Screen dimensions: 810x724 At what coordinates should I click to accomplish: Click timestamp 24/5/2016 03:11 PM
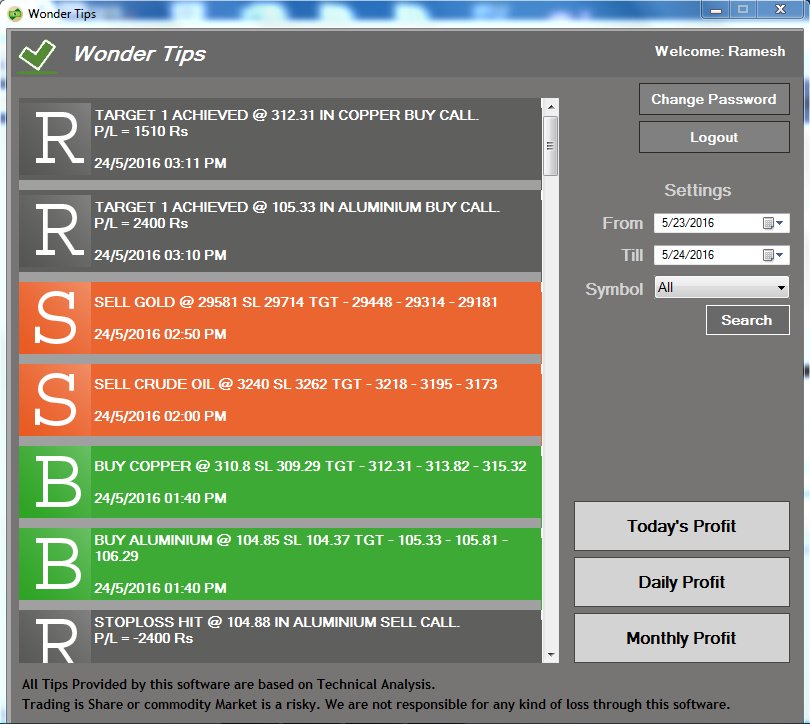(x=160, y=163)
